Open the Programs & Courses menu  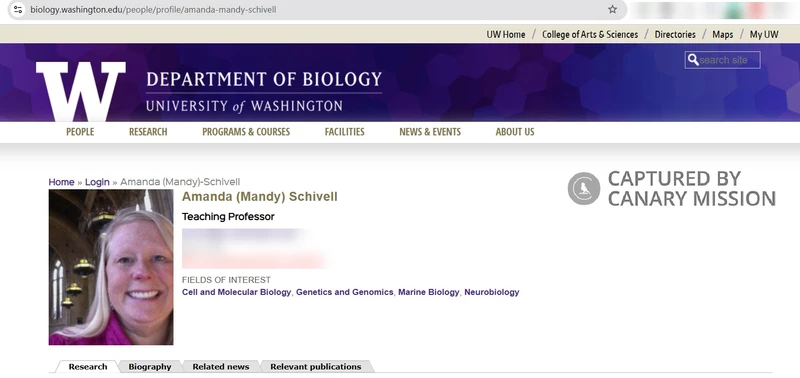coord(246,132)
